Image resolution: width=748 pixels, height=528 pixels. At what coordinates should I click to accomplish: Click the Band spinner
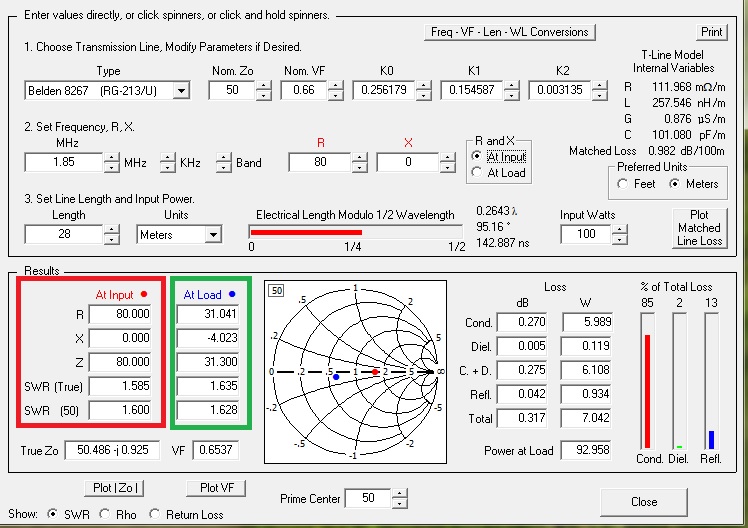[223, 163]
